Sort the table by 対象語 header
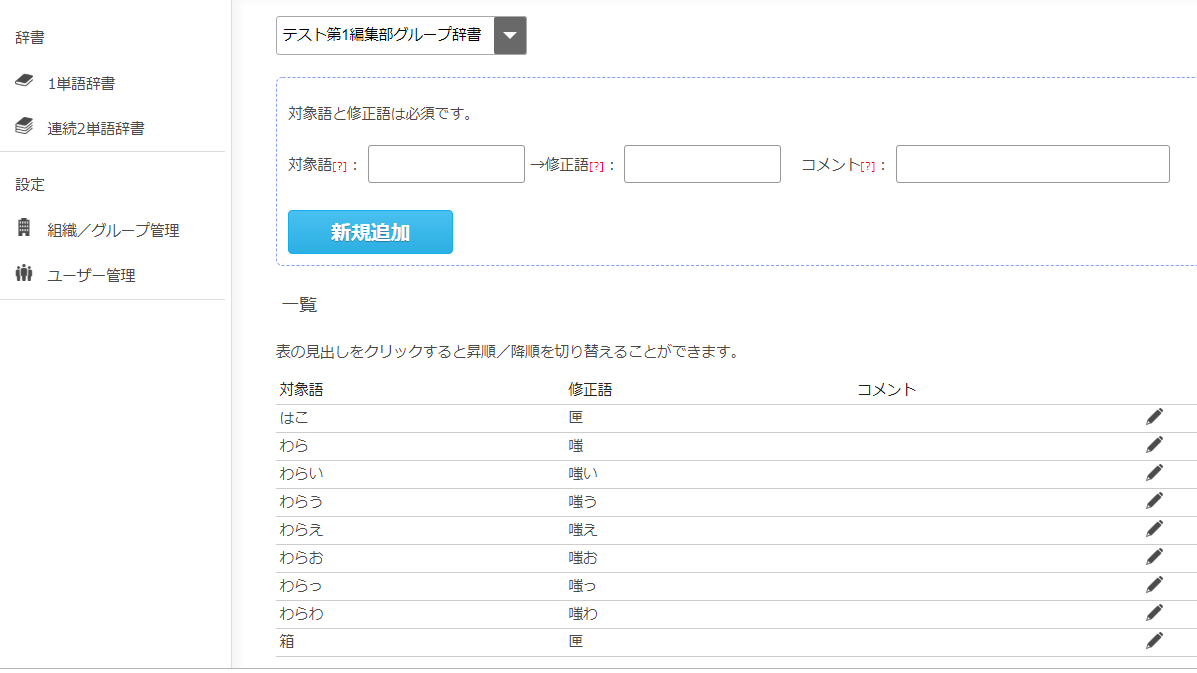1197x673 pixels. (x=301, y=390)
